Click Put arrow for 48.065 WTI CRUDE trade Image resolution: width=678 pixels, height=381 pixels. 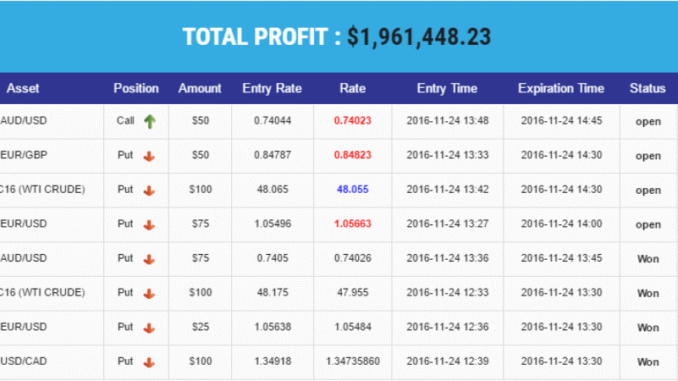tap(149, 190)
